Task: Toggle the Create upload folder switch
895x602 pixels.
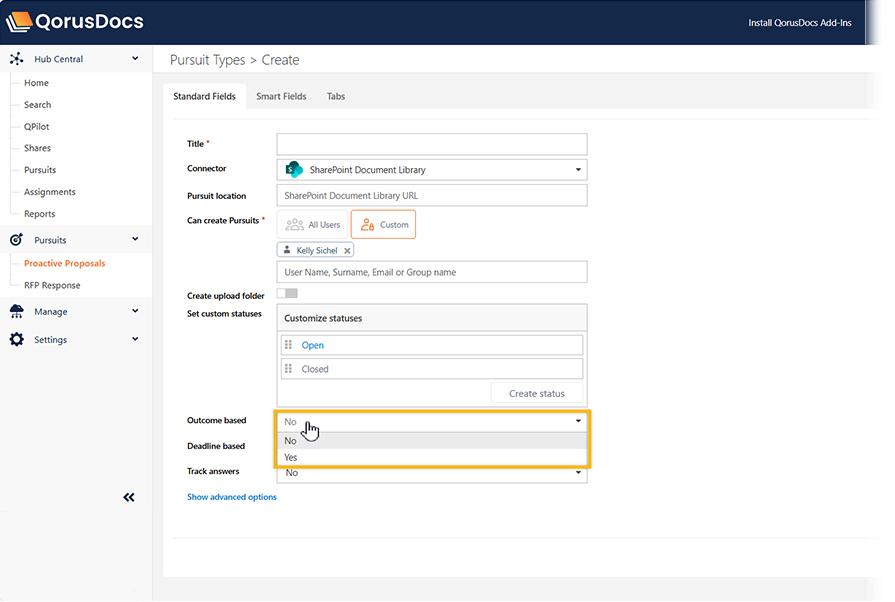Action: pos(287,294)
